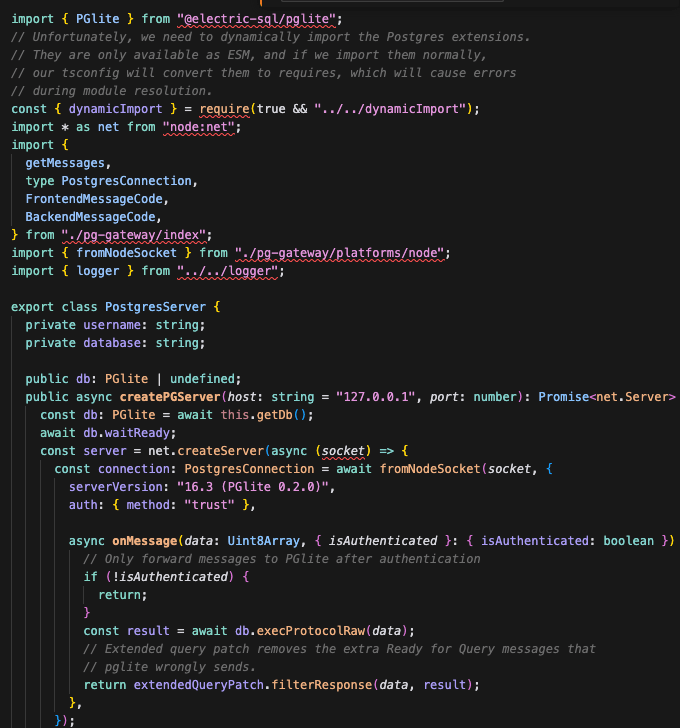Click the net.createServer call
The width and height of the screenshot is (680, 728).
click(x=206, y=451)
